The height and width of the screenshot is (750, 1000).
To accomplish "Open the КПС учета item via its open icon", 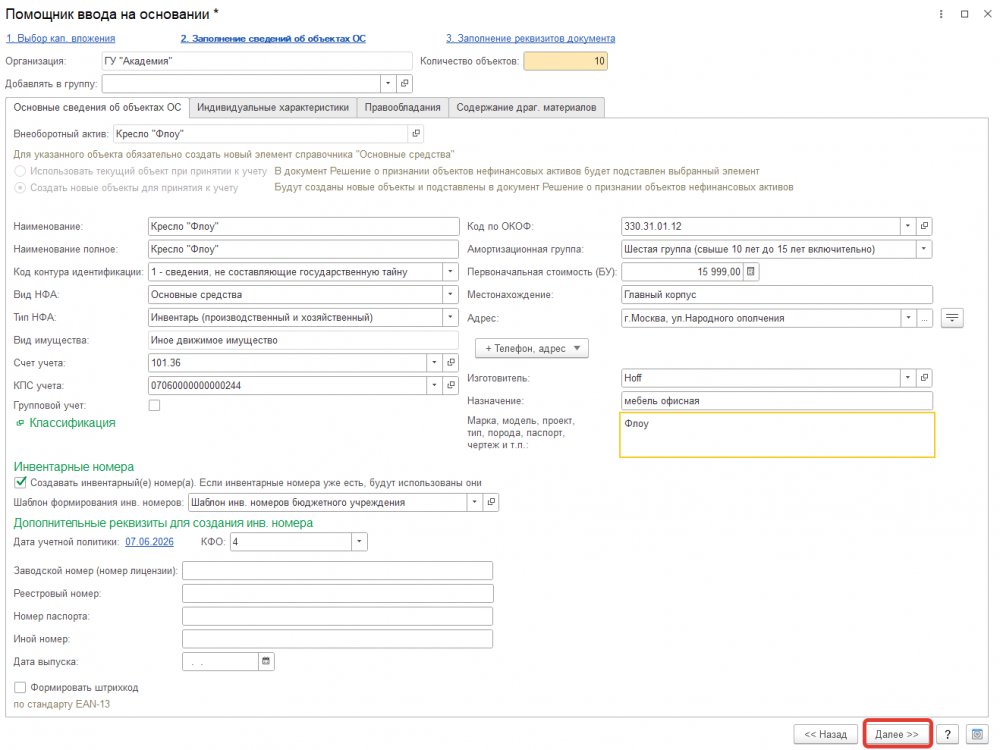I will pyautogui.click(x=451, y=385).
